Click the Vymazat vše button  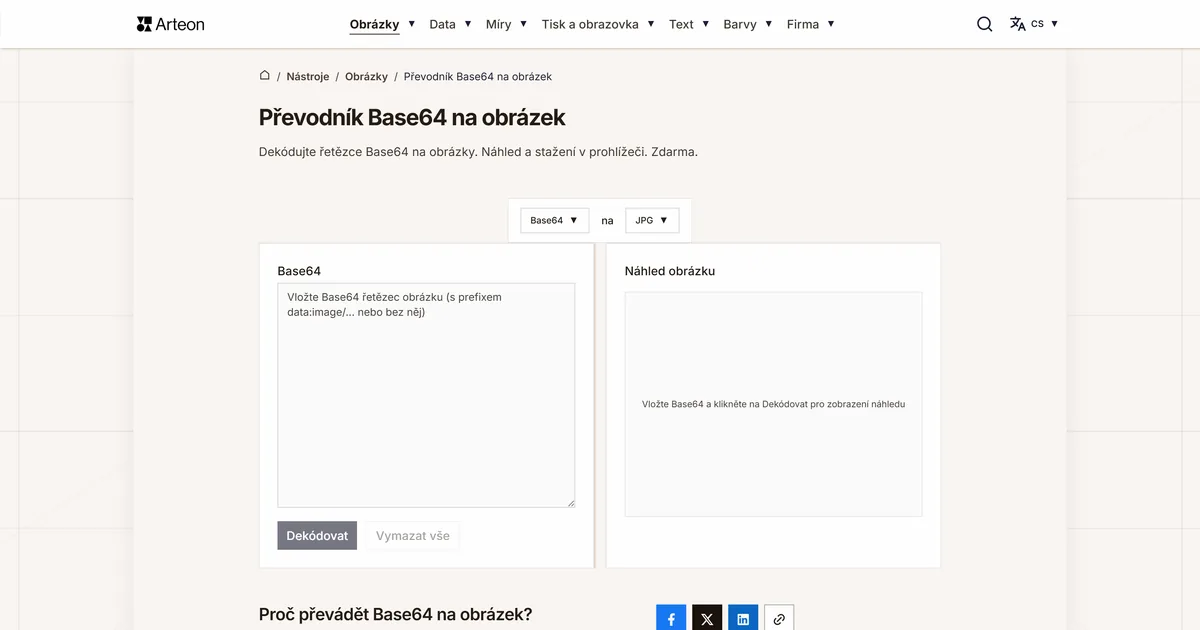(413, 536)
